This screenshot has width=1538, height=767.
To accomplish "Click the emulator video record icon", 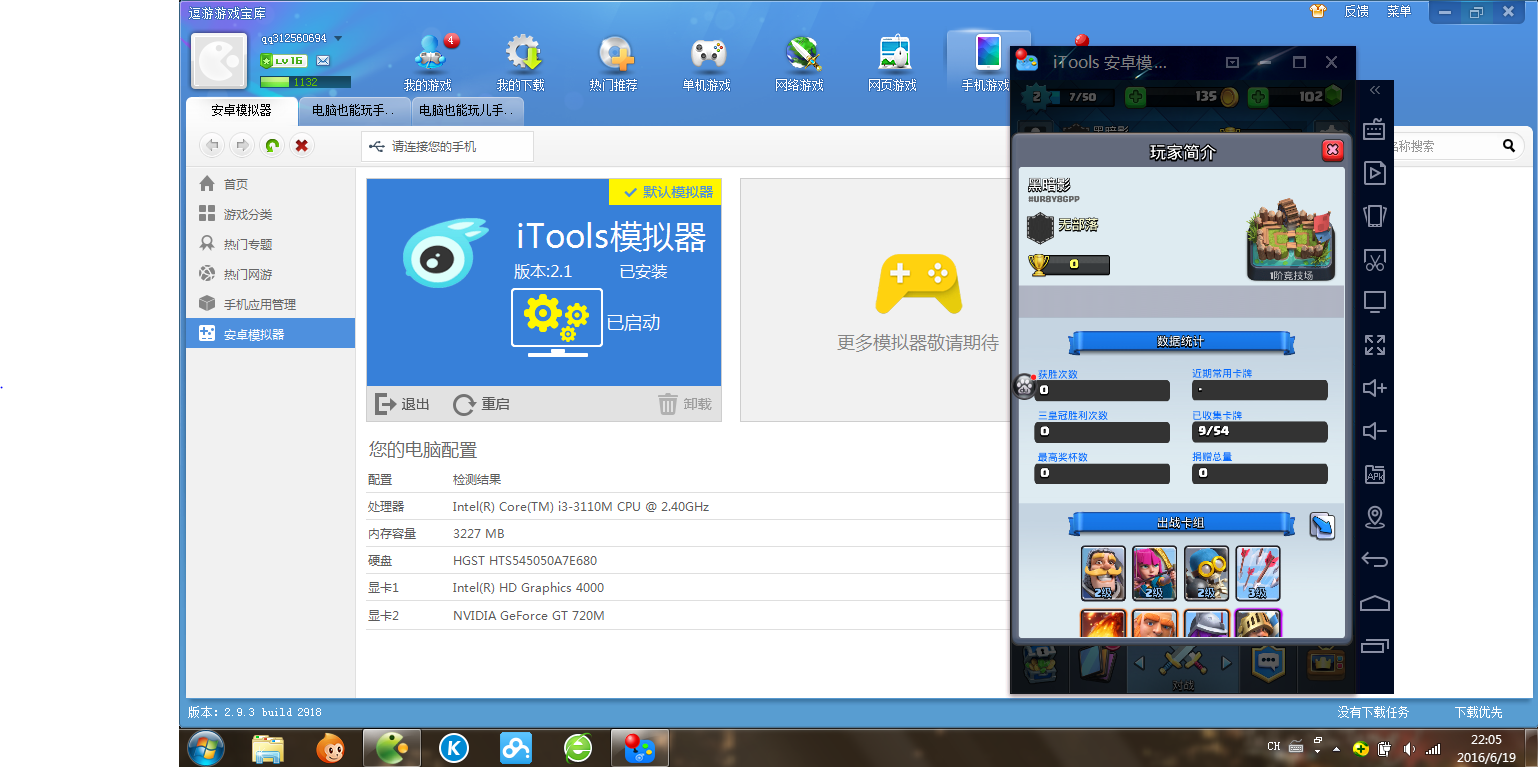I will (1375, 172).
